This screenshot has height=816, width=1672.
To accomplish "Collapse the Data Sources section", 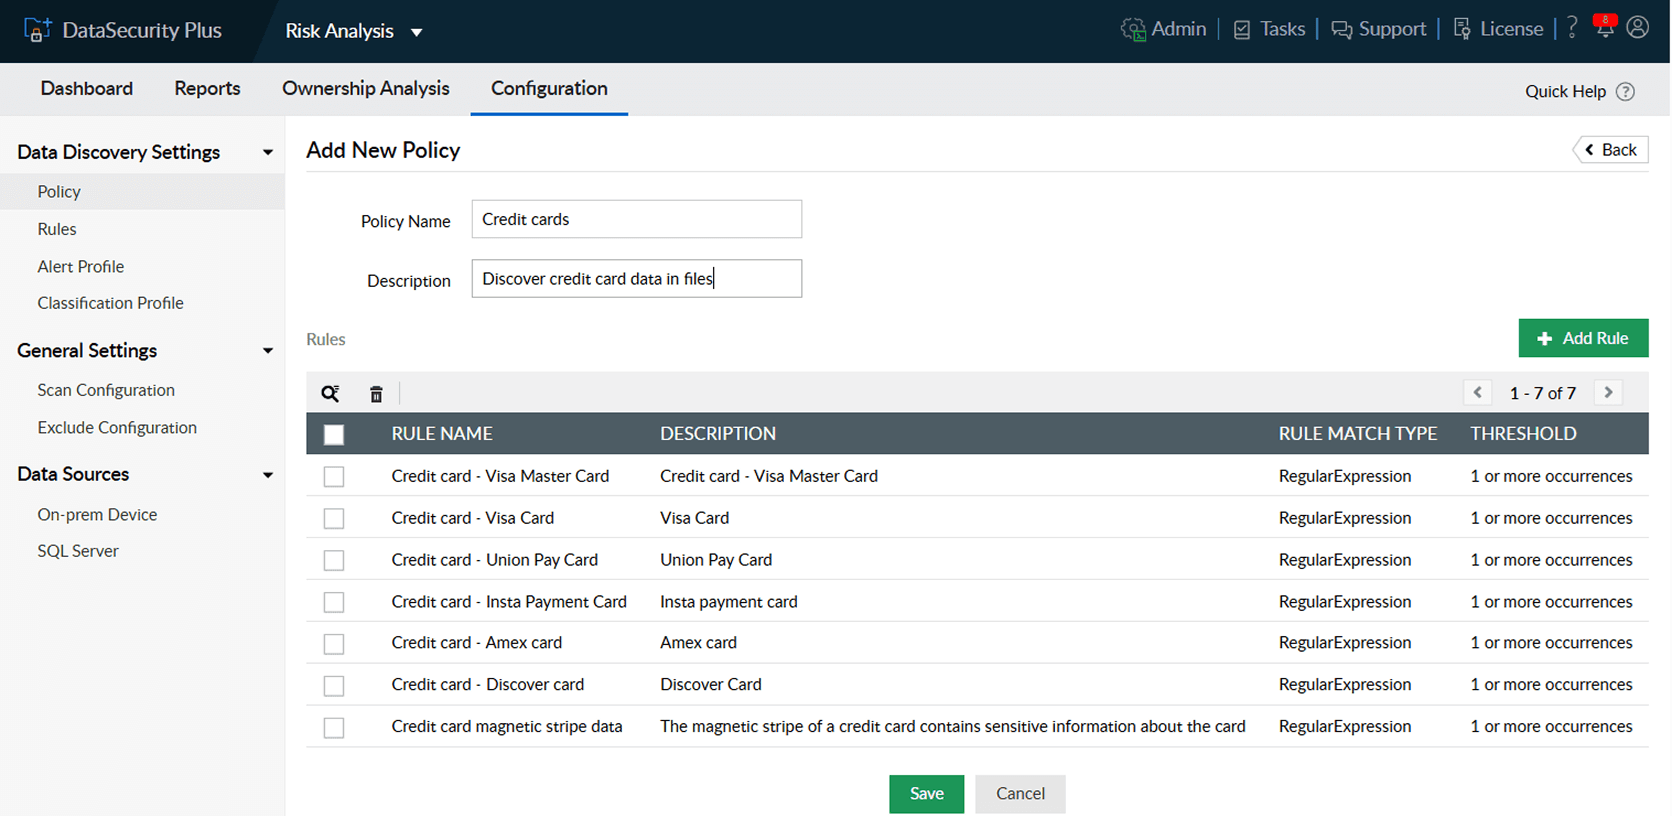I will [267, 475].
